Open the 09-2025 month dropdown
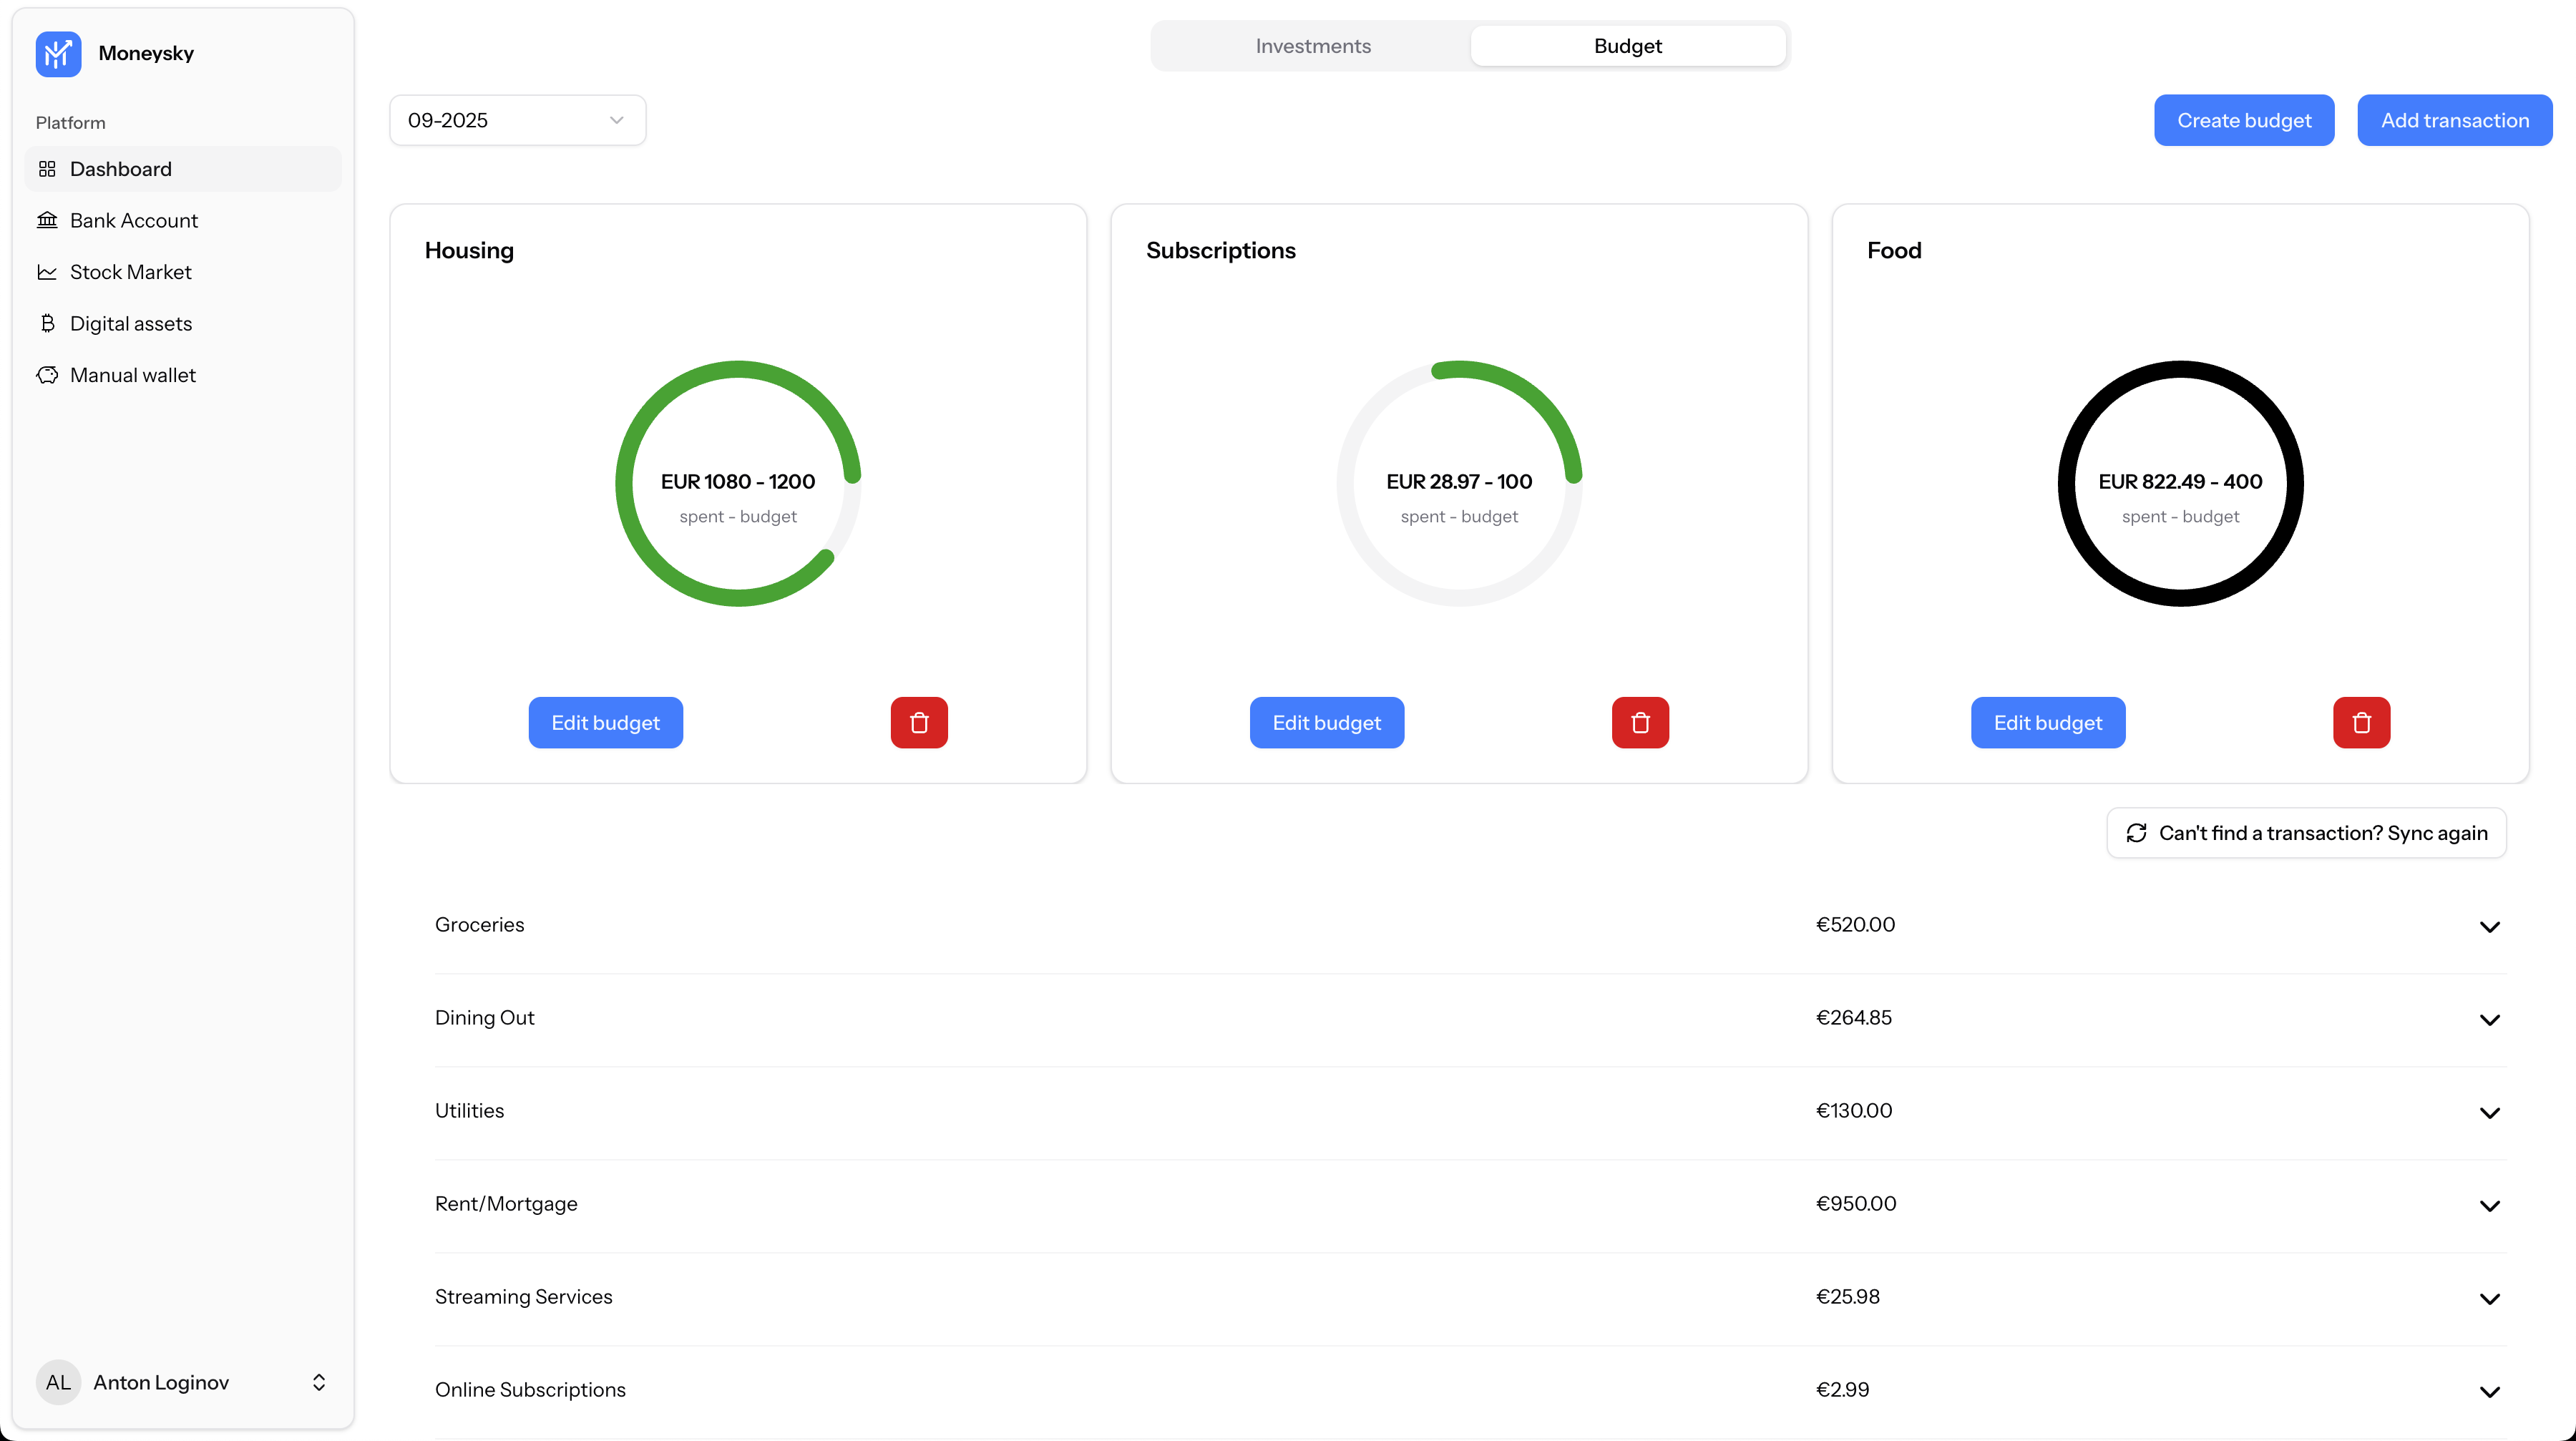The height and width of the screenshot is (1441, 2576). pyautogui.click(x=517, y=120)
